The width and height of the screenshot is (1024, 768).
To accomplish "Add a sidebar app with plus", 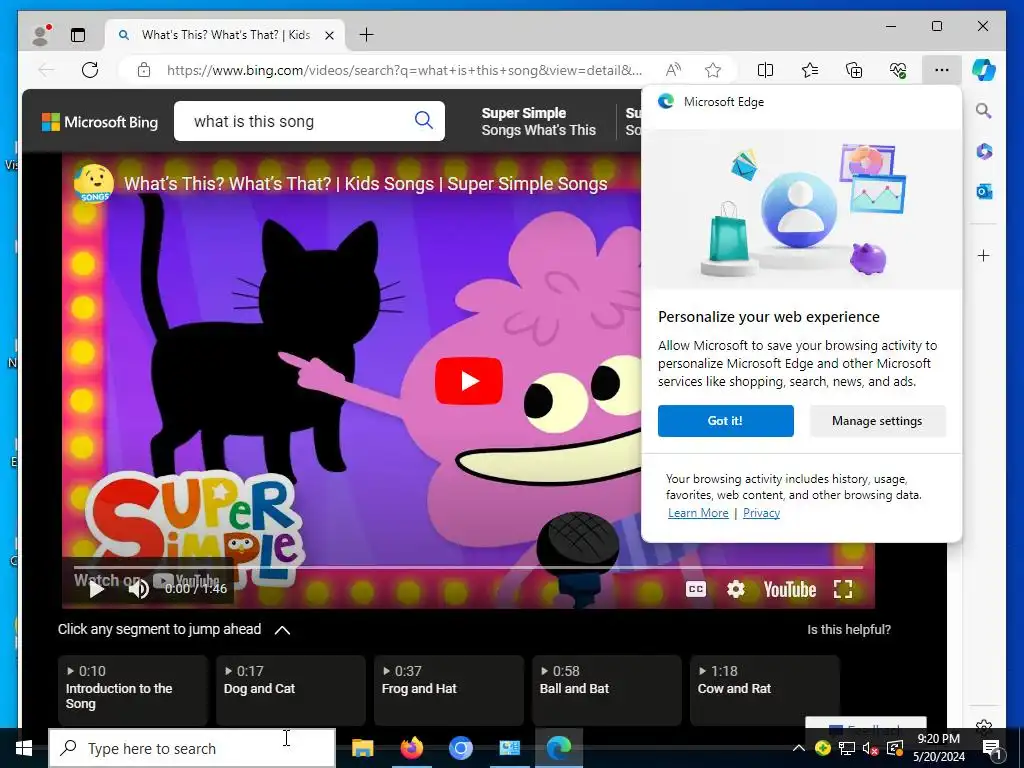I will pos(984,255).
